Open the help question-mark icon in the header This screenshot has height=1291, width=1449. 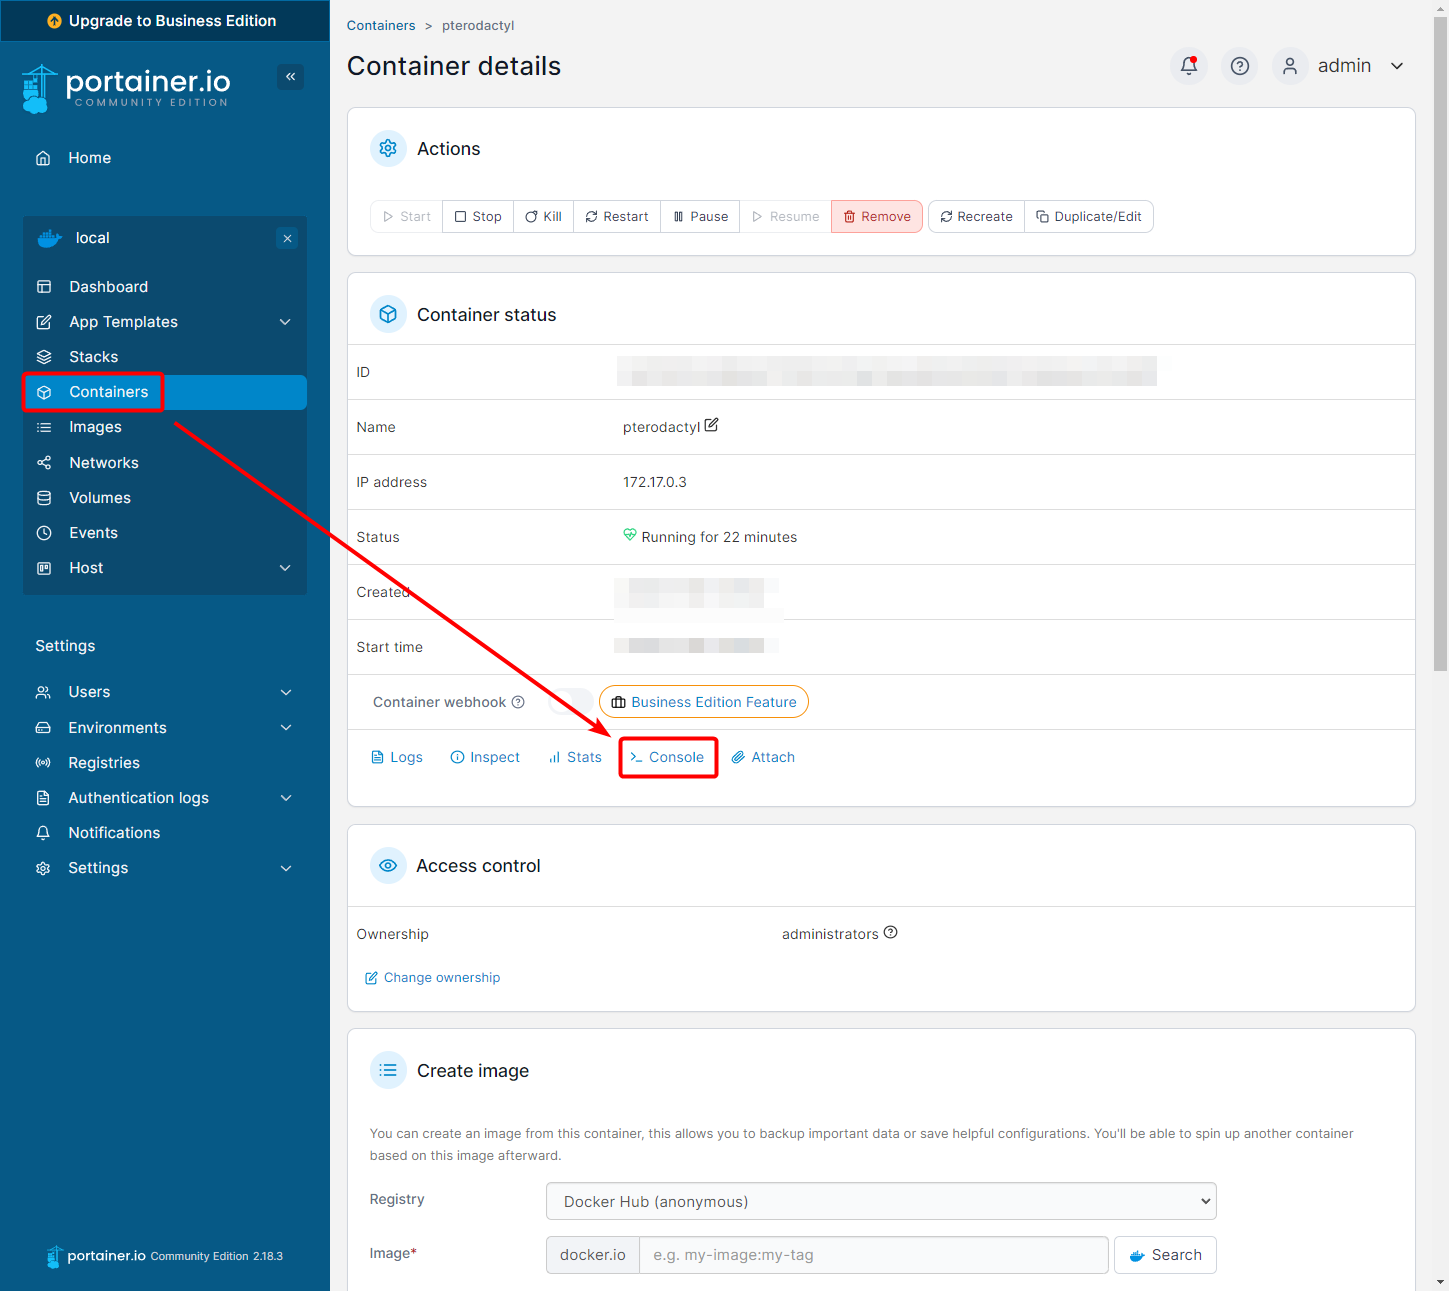pyautogui.click(x=1240, y=66)
